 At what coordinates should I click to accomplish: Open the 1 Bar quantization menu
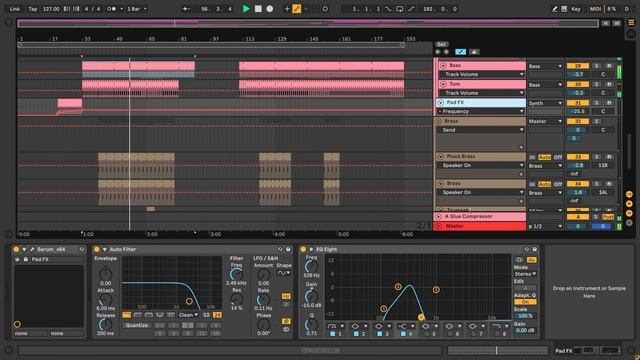coord(137,9)
